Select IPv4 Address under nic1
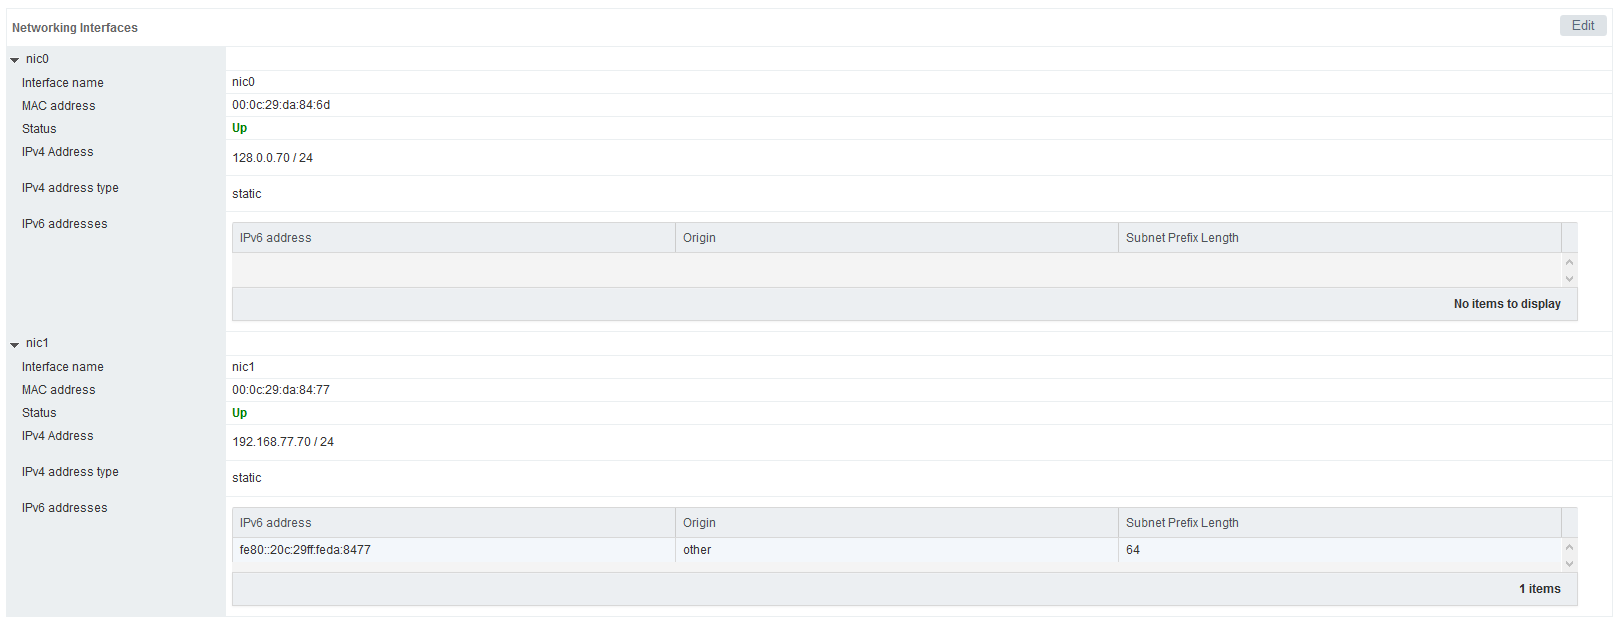This screenshot has height=626, width=1624. pos(57,436)
